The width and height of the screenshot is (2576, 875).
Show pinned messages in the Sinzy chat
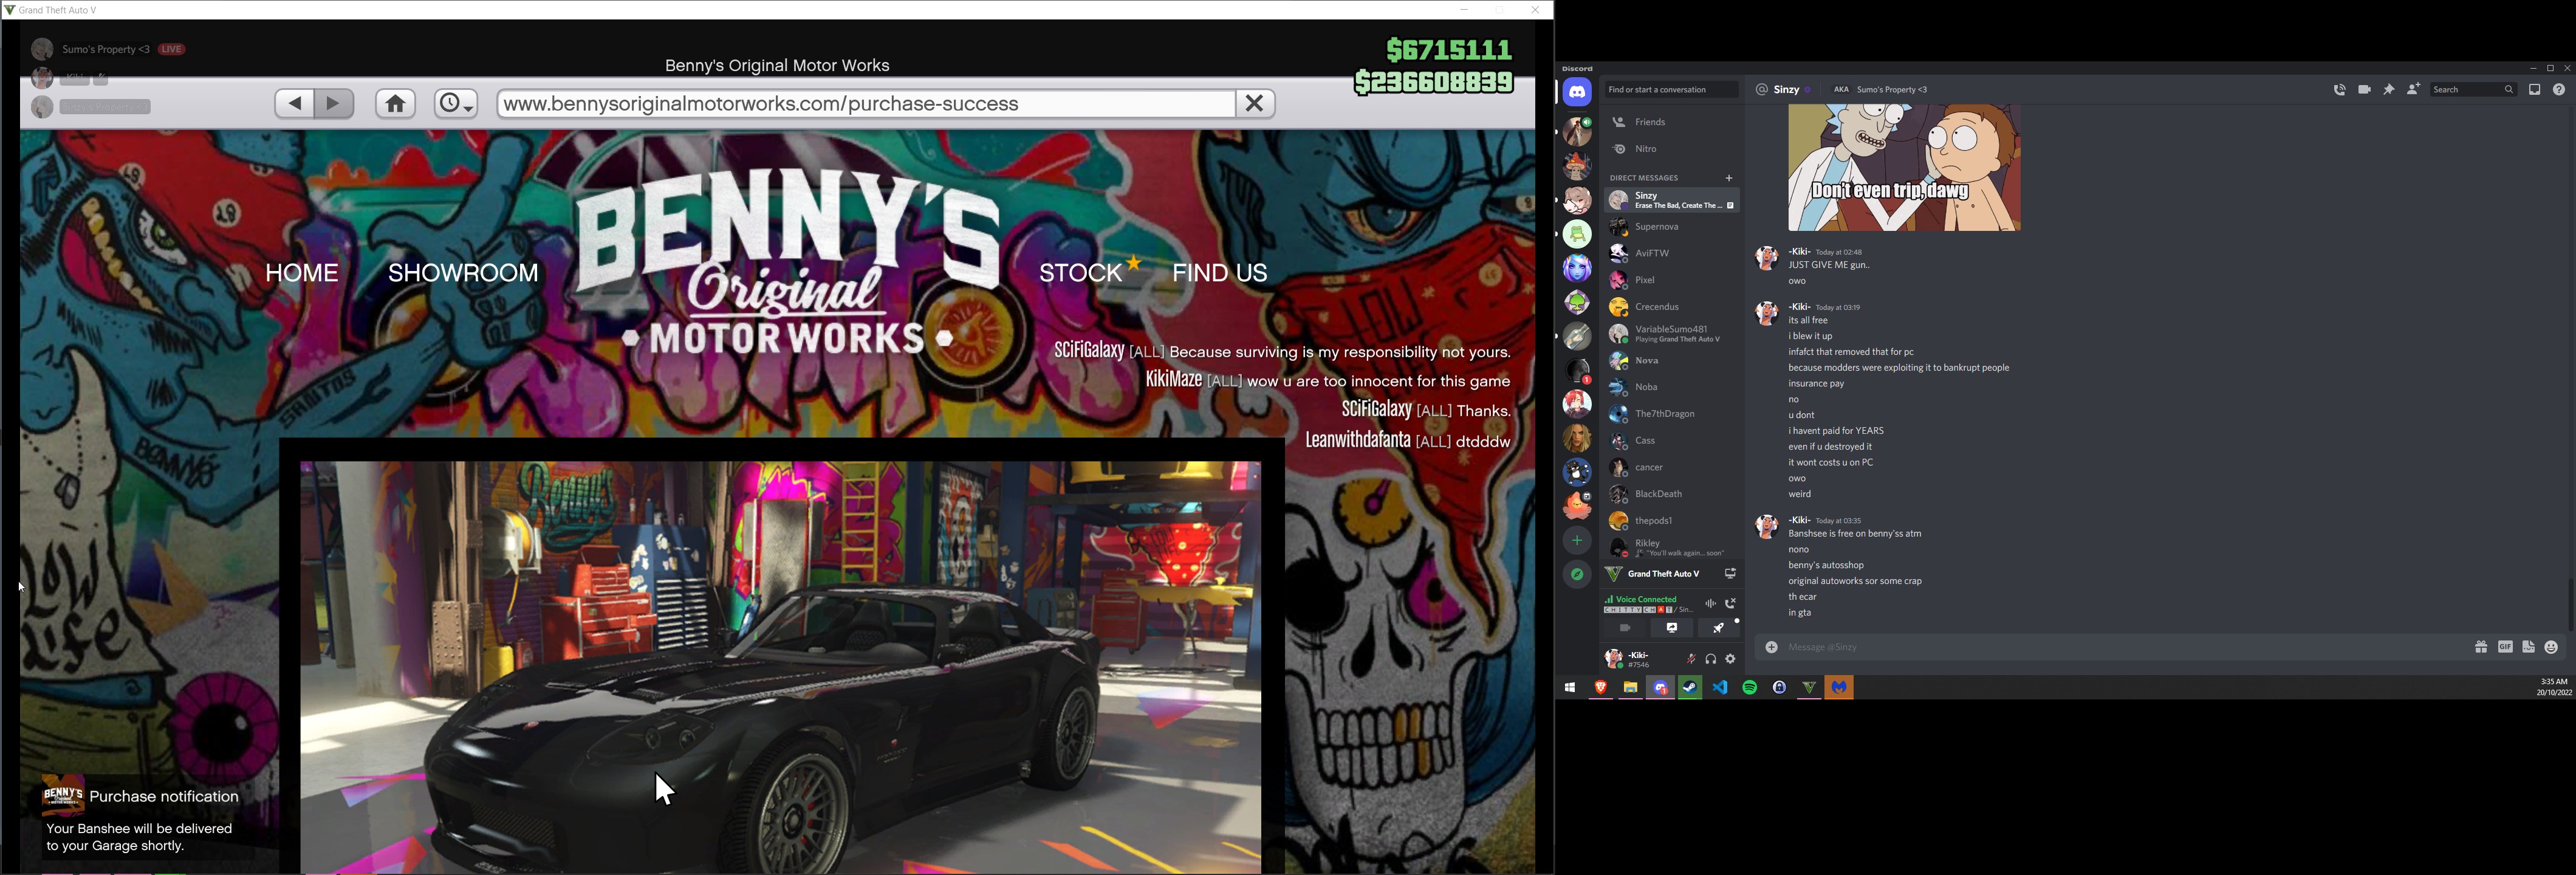pos(2388,90)
